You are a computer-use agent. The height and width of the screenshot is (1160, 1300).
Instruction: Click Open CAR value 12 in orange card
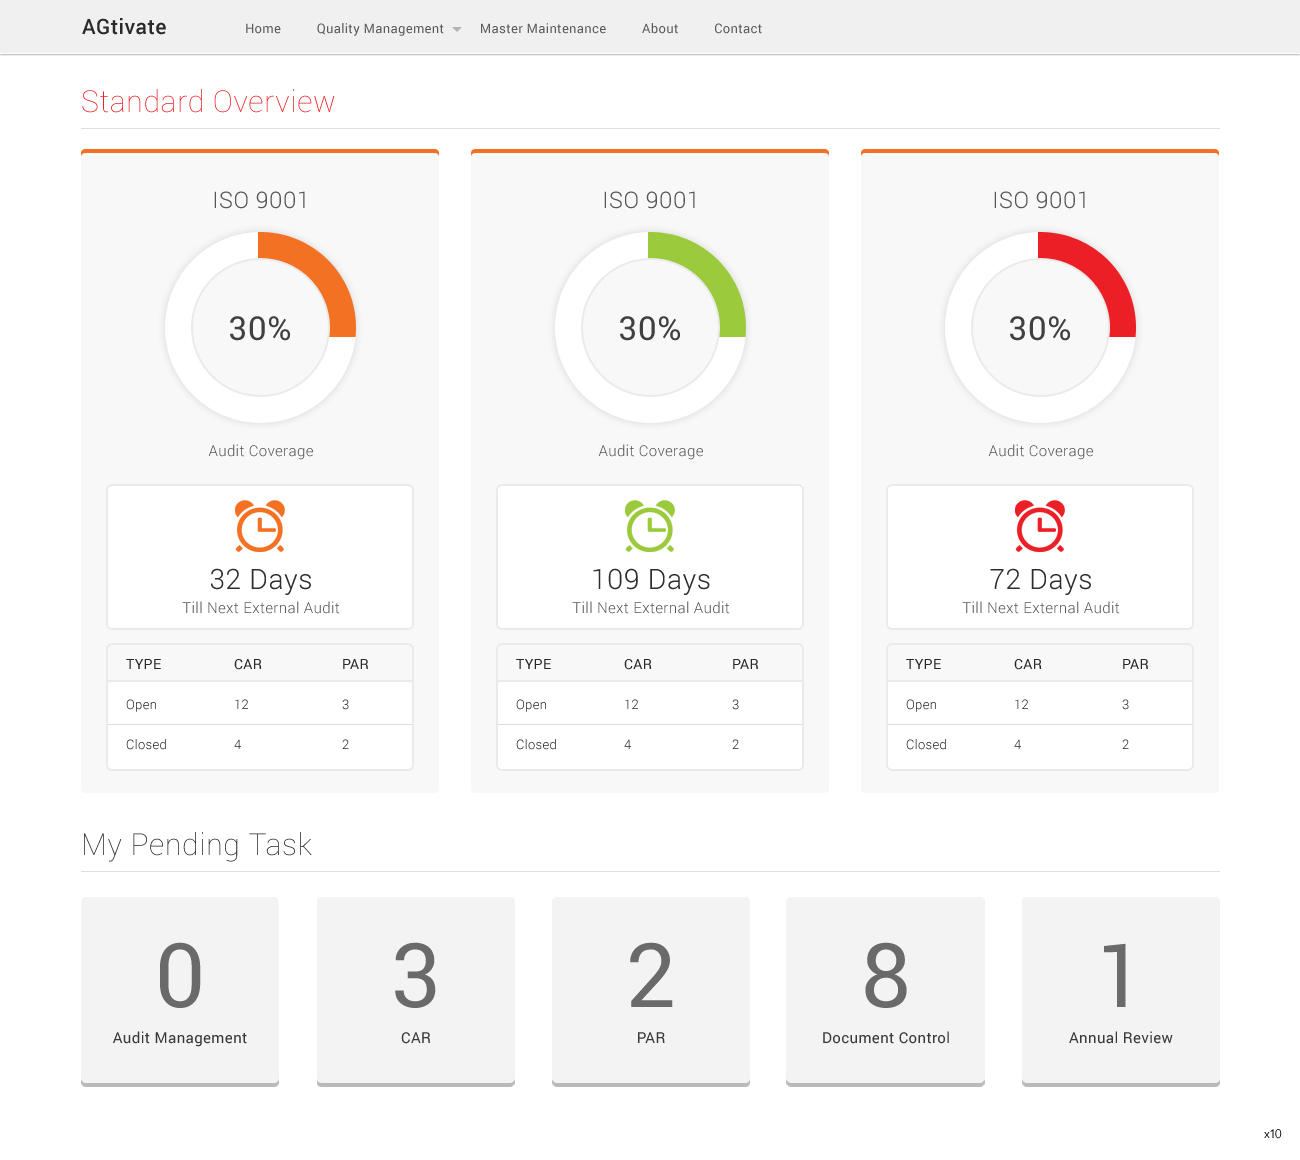pyautogui.click(x=241, y=705)
